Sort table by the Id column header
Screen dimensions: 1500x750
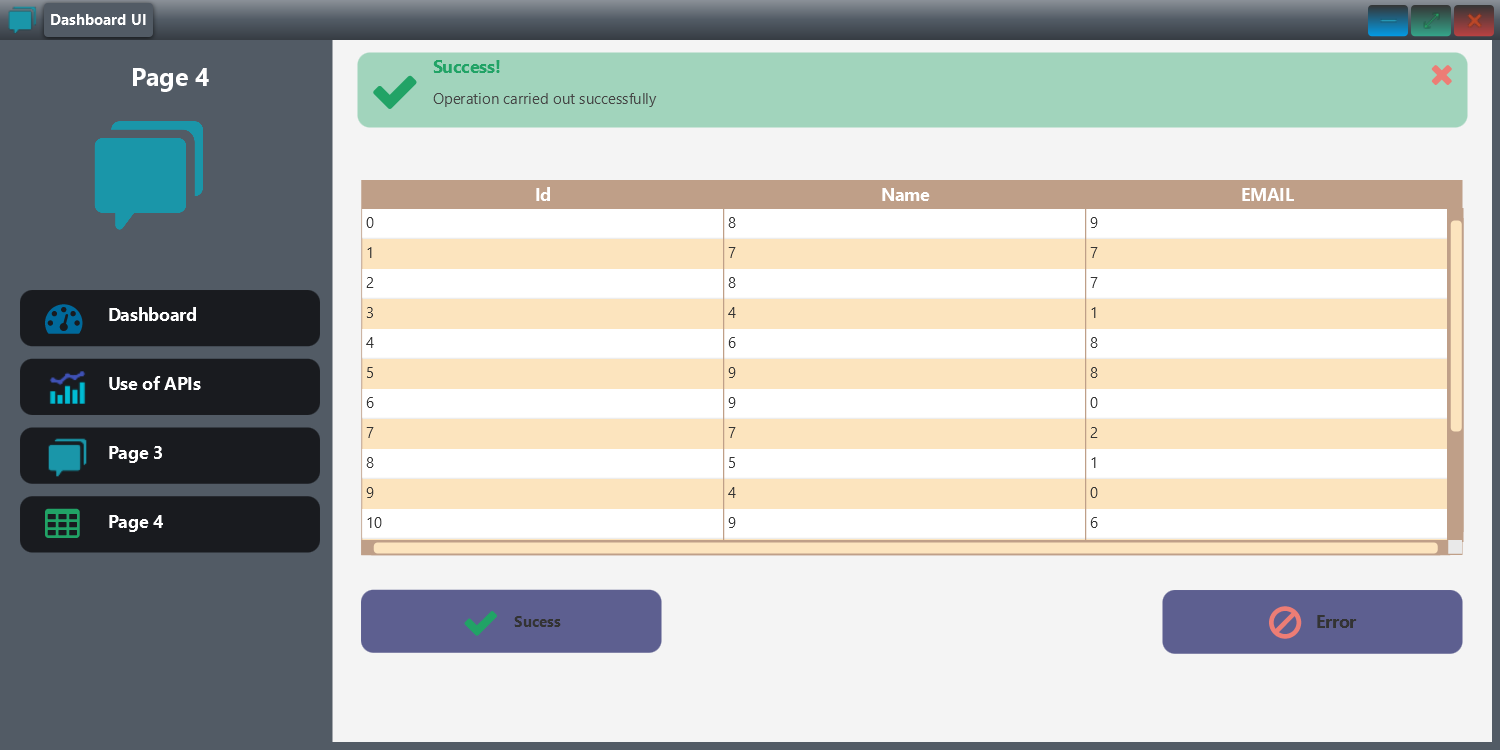tap(543, 195)
